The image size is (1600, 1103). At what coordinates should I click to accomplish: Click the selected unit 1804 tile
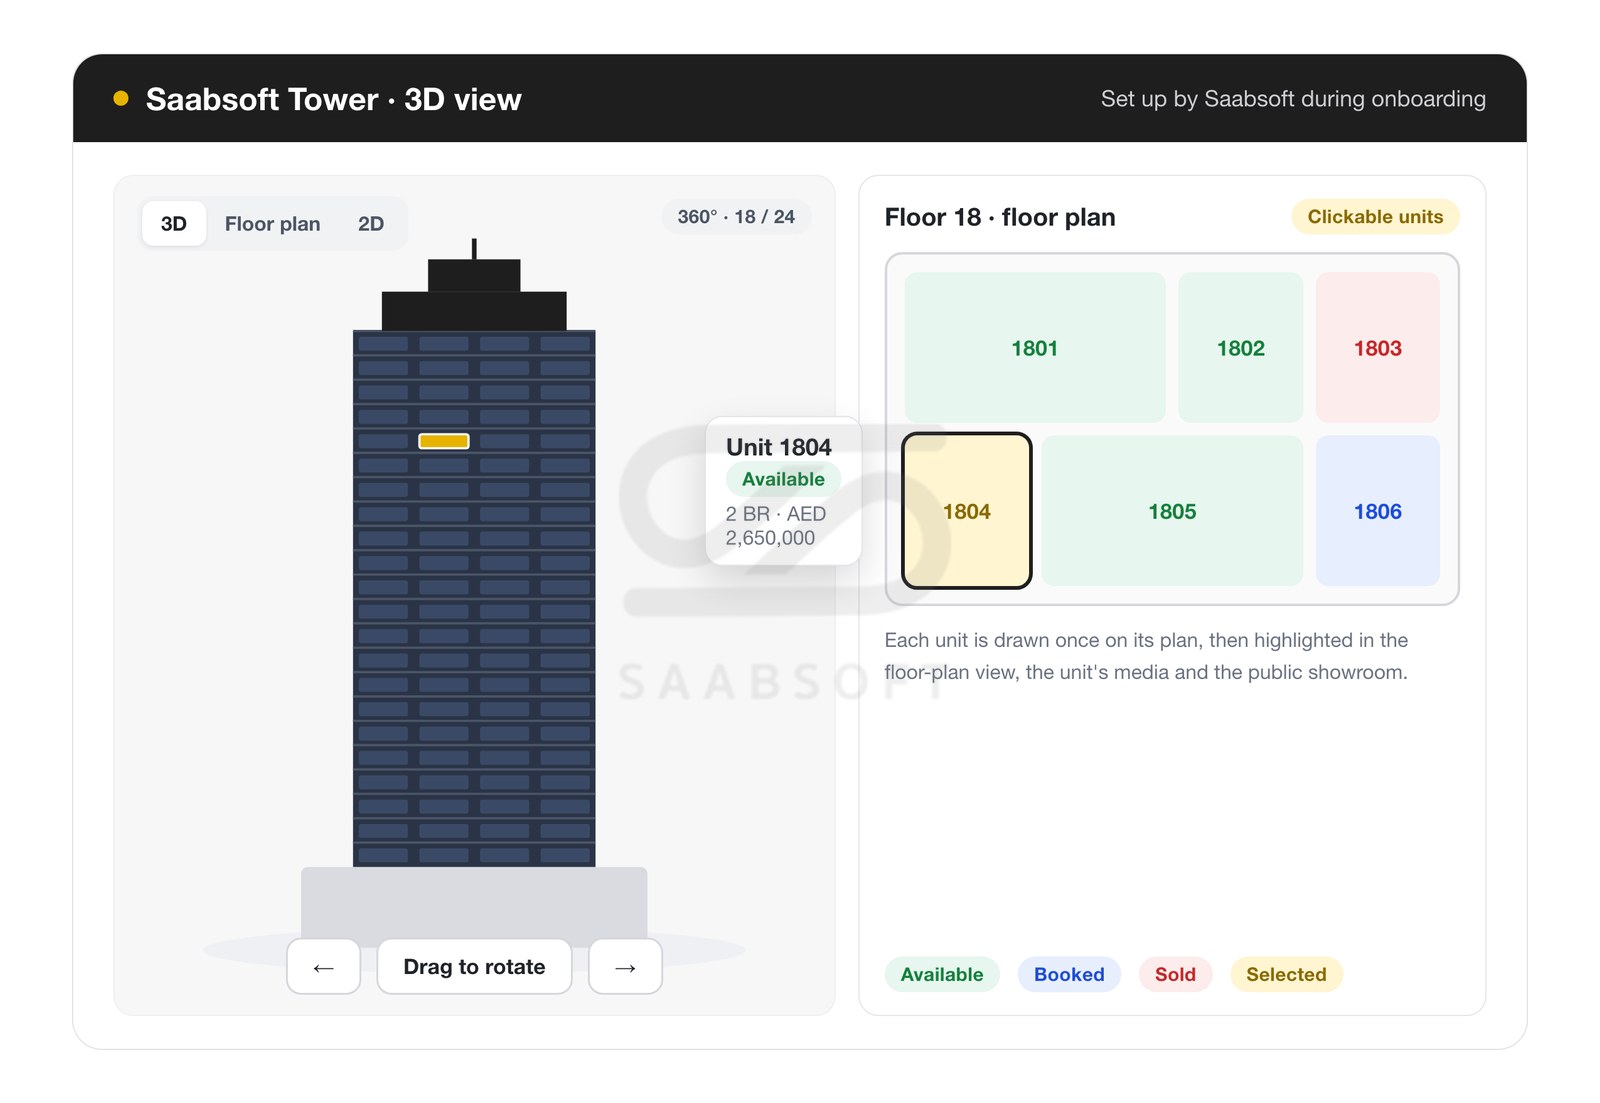(x=967, y=511)
